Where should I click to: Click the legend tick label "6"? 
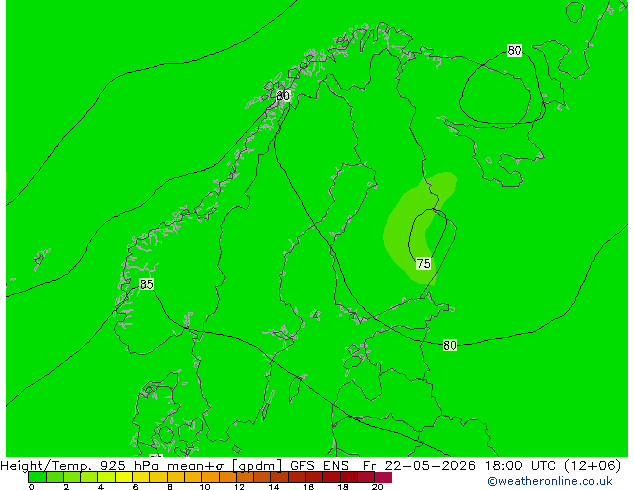pos(135,487)
